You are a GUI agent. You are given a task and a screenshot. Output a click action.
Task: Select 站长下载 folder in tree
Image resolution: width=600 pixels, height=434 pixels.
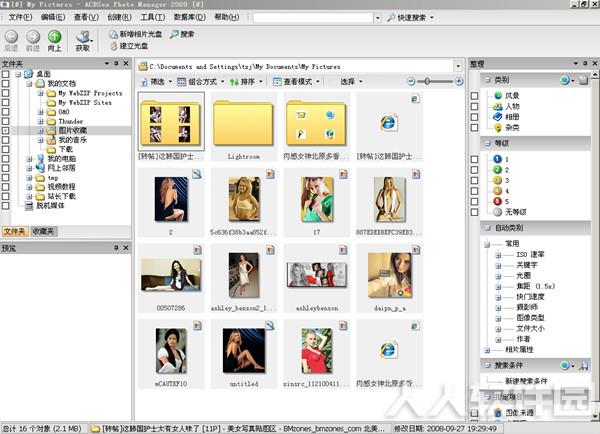pos(61,196)
